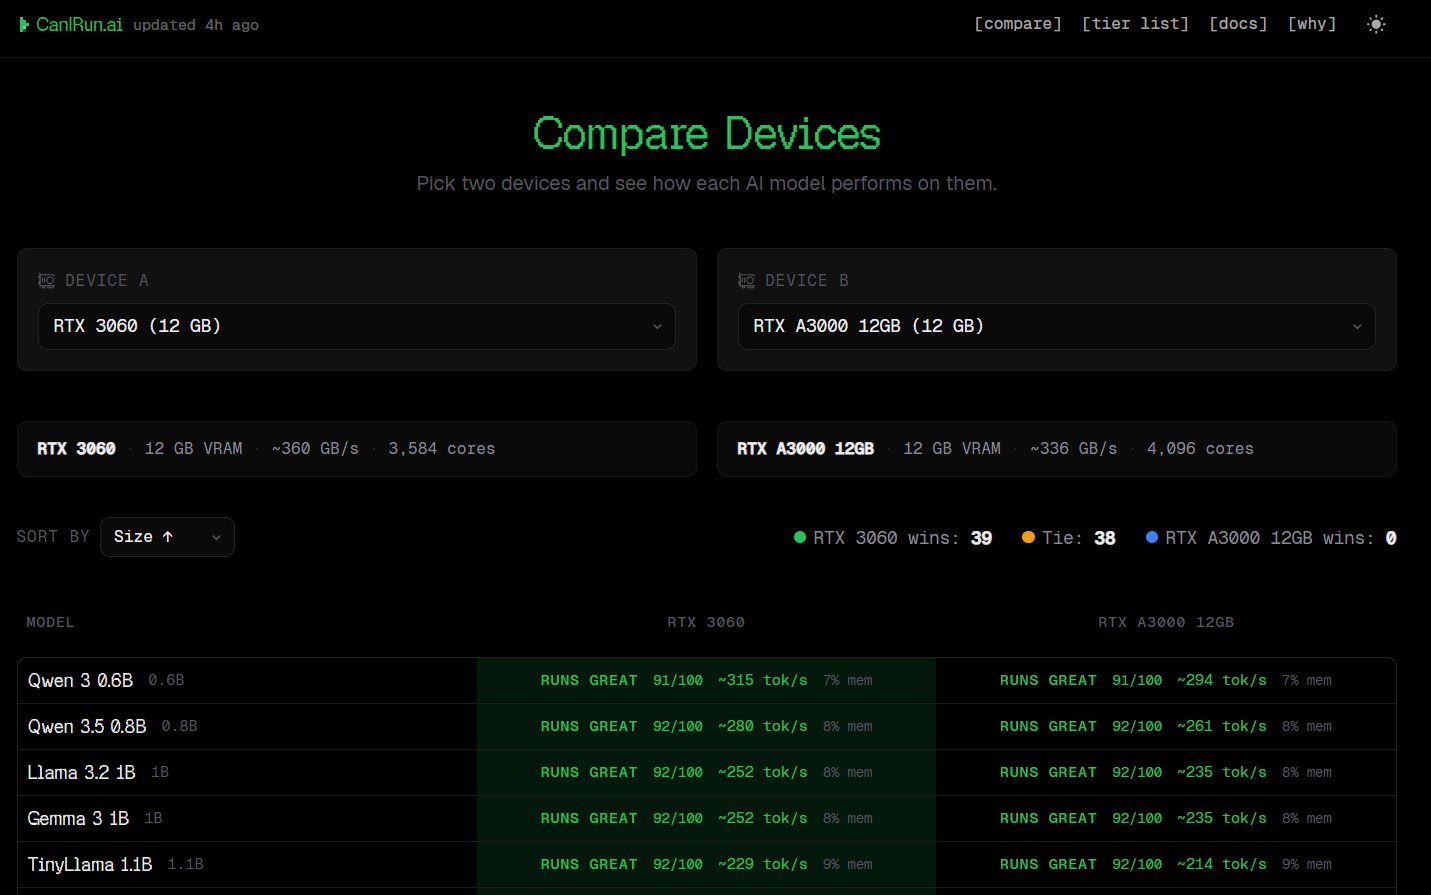Visit the [why] page

pyautogui.click(x=1311, y=24)
